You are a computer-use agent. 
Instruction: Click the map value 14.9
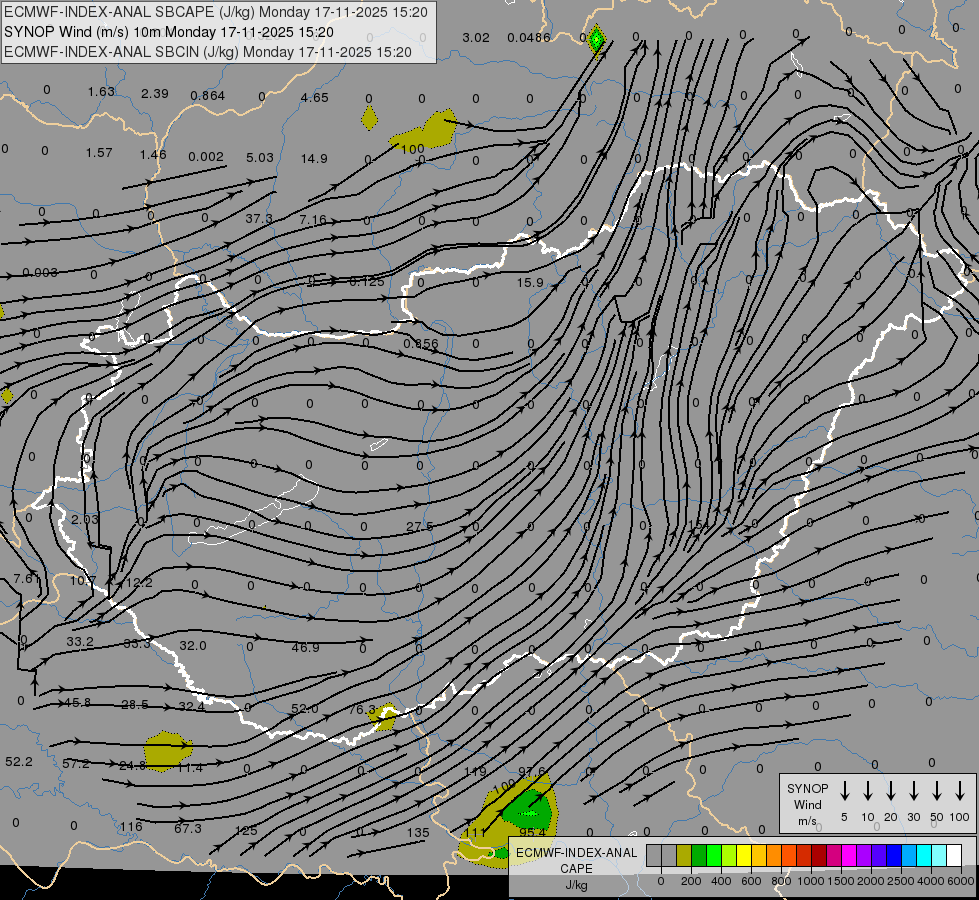pos(314,159)
